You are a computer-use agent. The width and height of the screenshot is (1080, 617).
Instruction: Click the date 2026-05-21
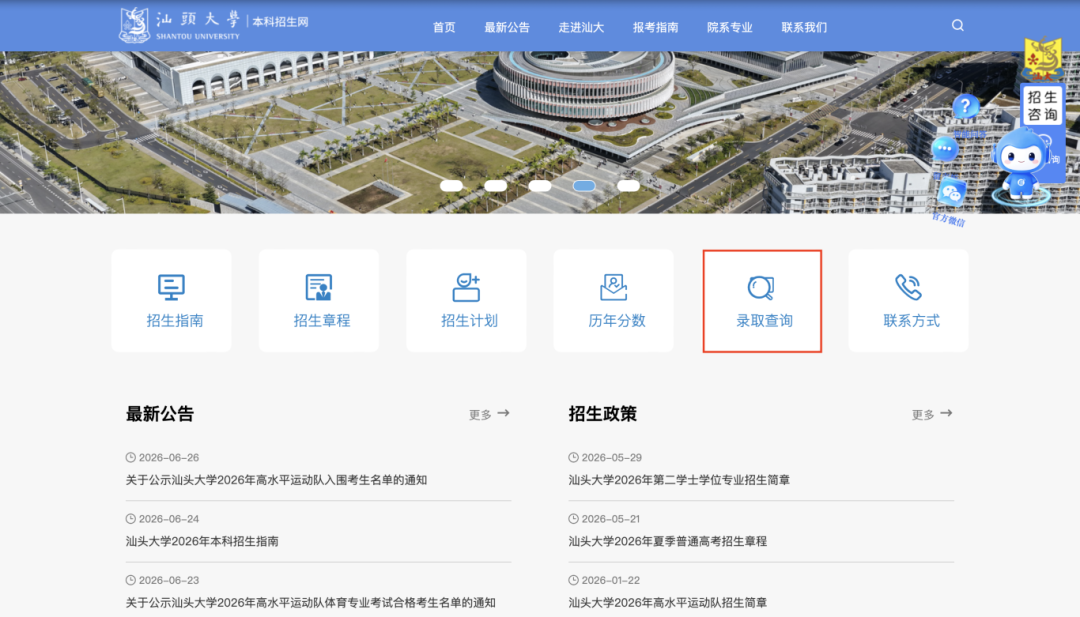[611, 519]
